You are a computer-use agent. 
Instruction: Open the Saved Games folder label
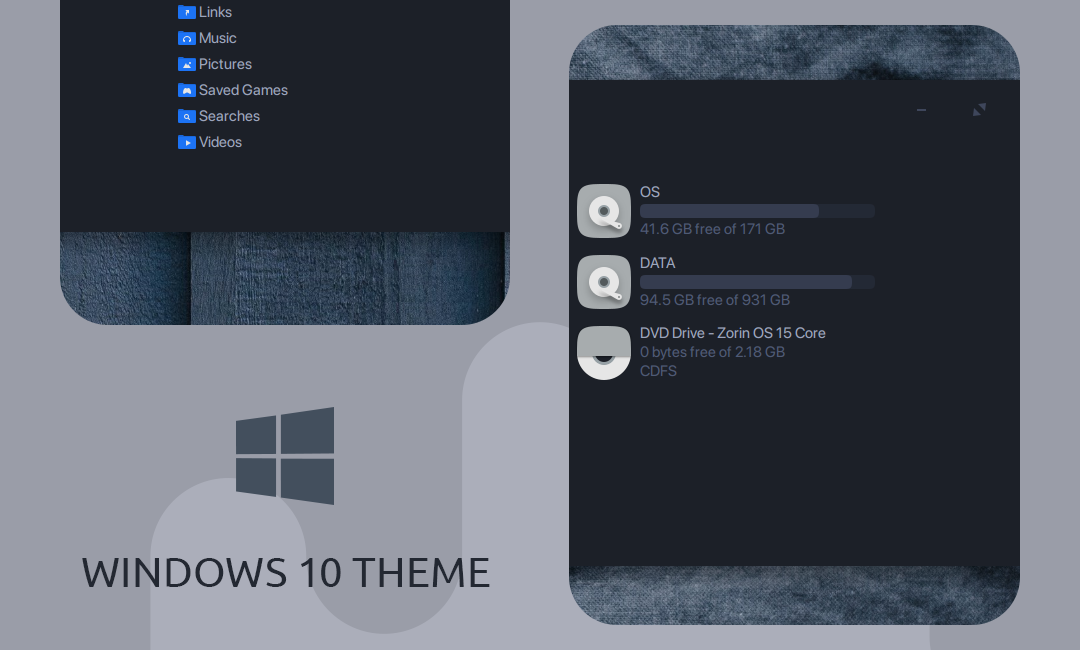243,90
